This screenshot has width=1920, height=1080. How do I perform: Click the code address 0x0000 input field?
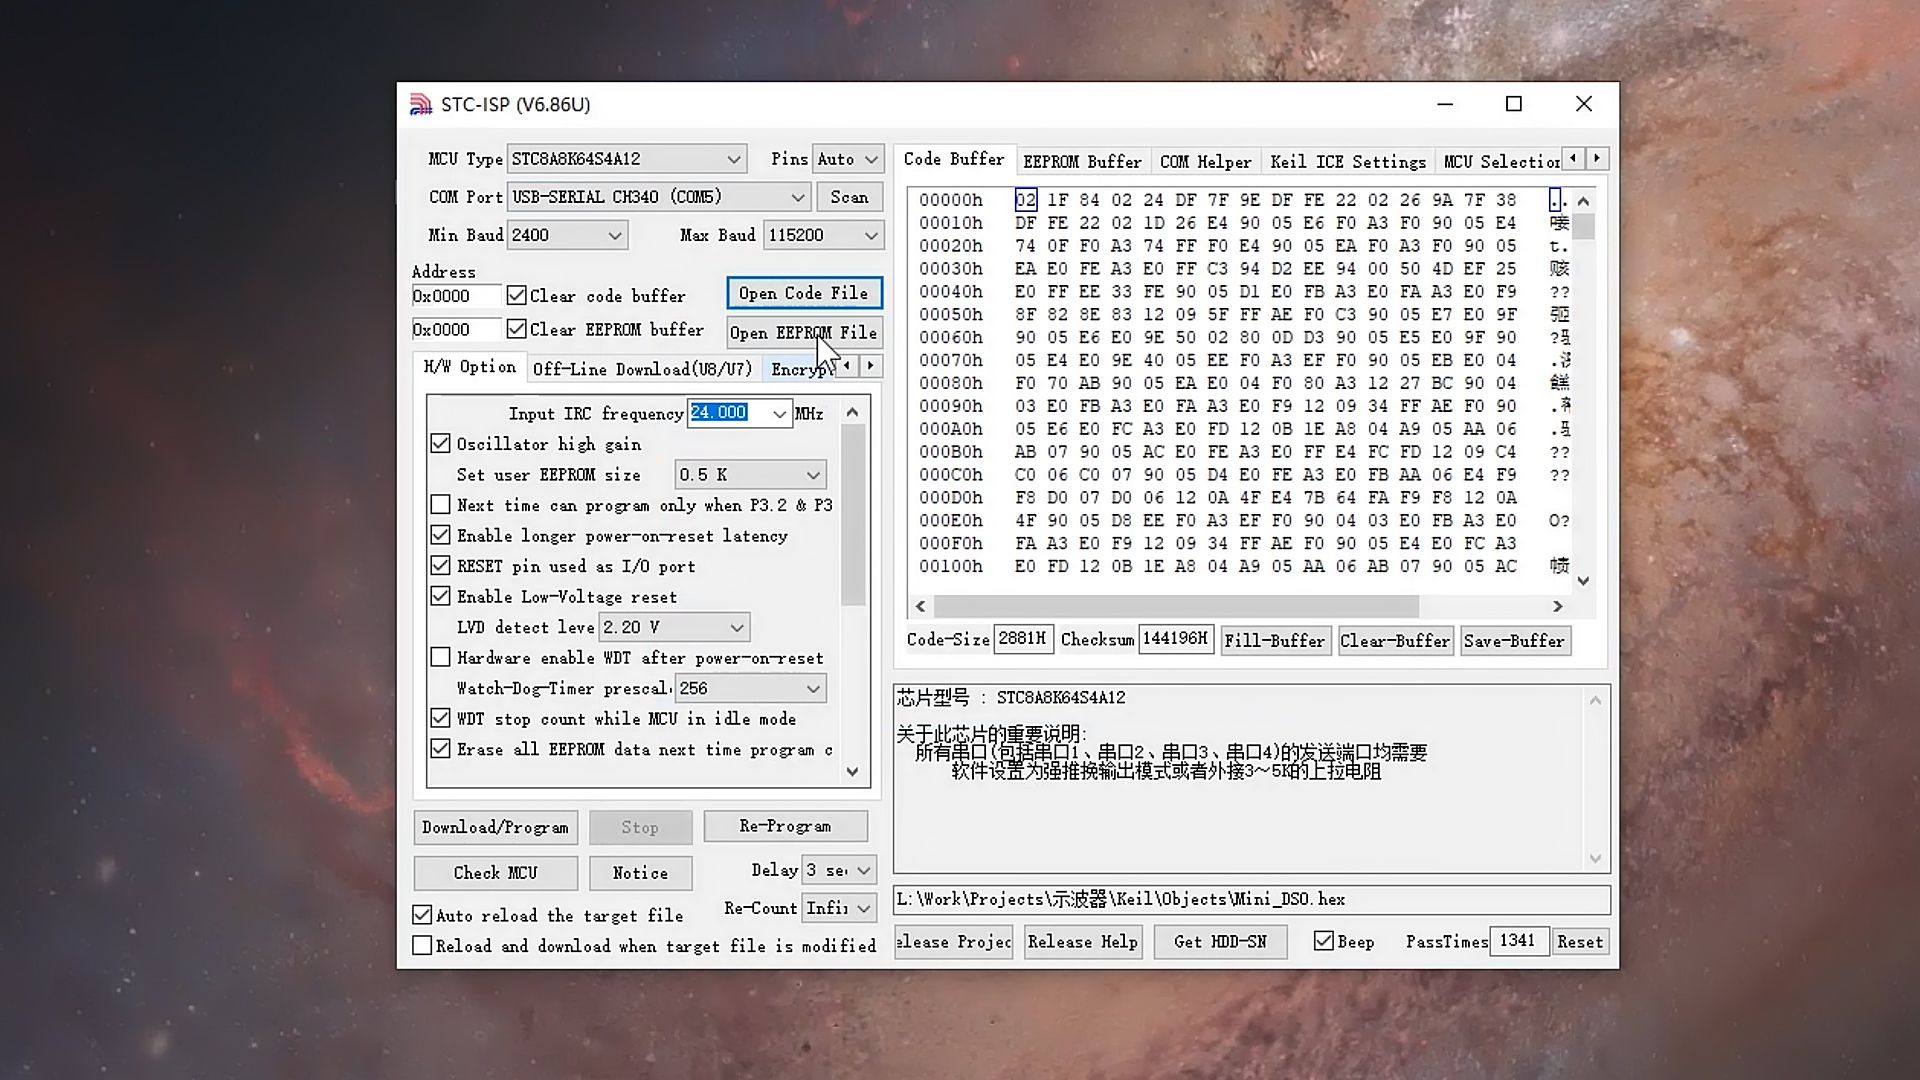(x=455, y=296)
